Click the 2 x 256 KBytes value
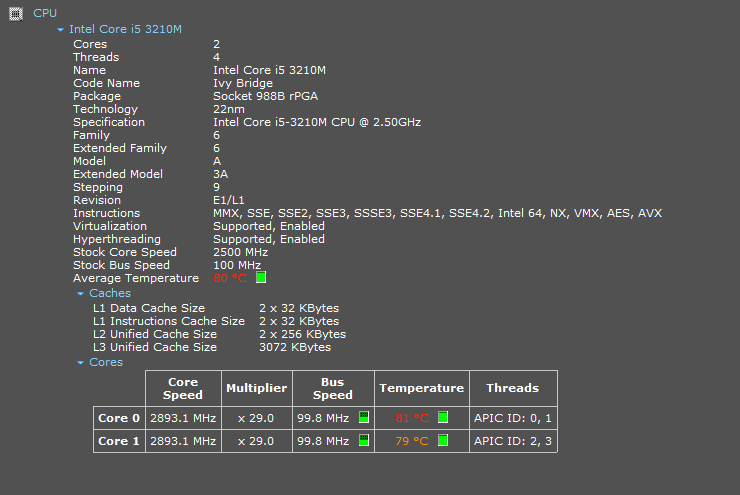This screenshot has height=495, width=740. point(303,335)
